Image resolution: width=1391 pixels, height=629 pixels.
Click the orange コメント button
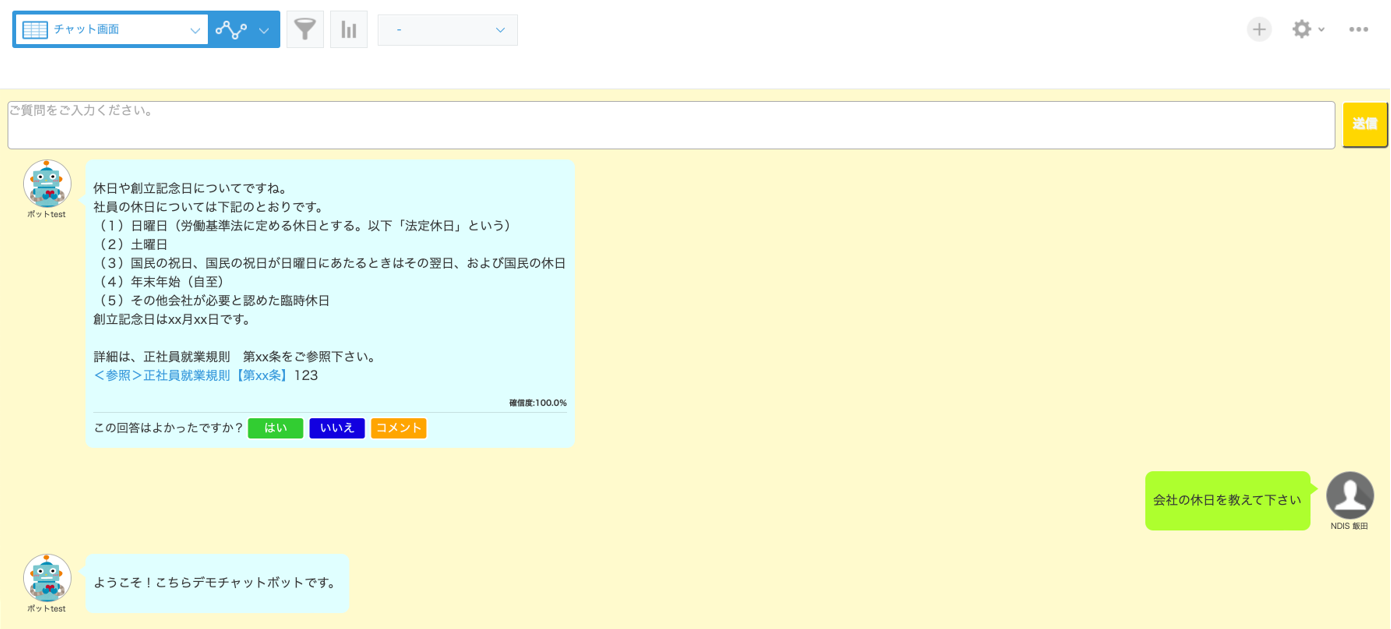point(398,428)
